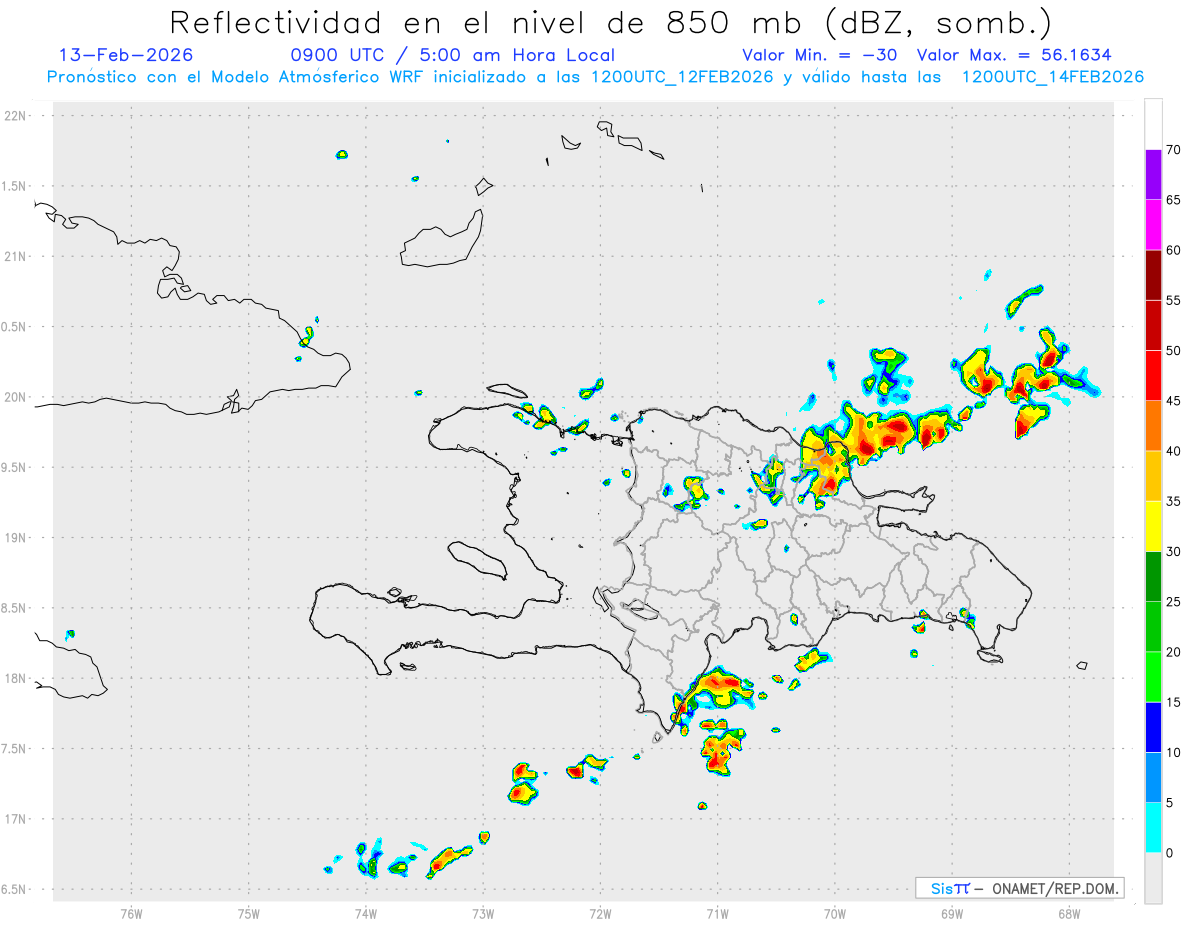
Task: Click longitude axis label '73W'
Action: 483,913
